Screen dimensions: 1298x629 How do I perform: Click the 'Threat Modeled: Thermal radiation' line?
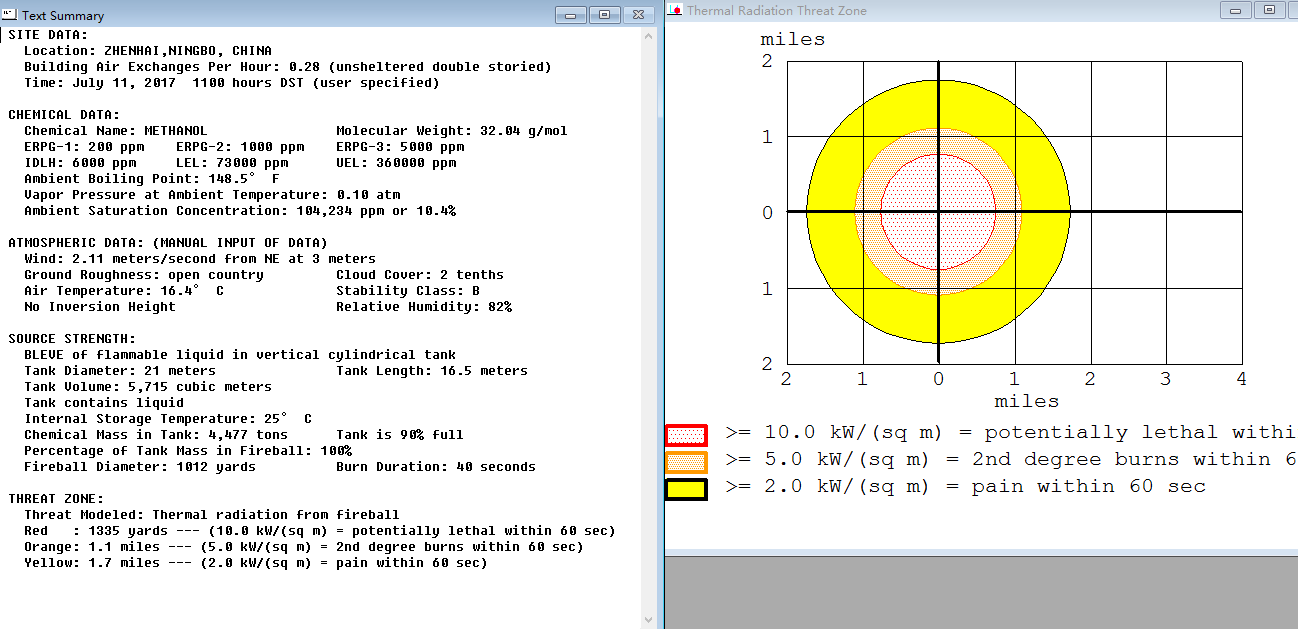[x=211, y=515]
